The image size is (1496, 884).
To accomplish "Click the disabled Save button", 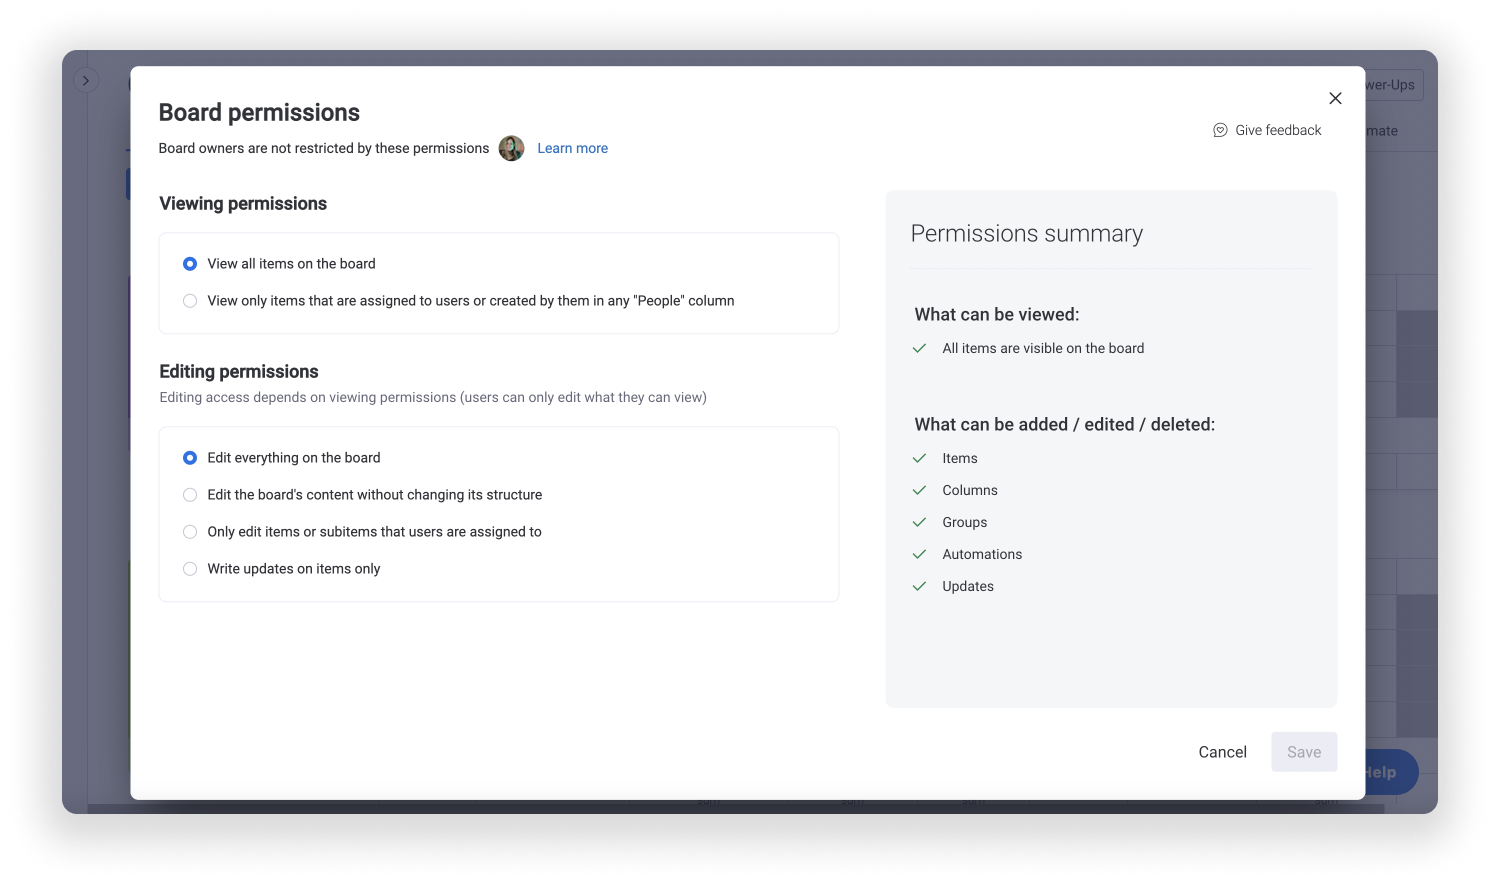I will coord(1304,751).
